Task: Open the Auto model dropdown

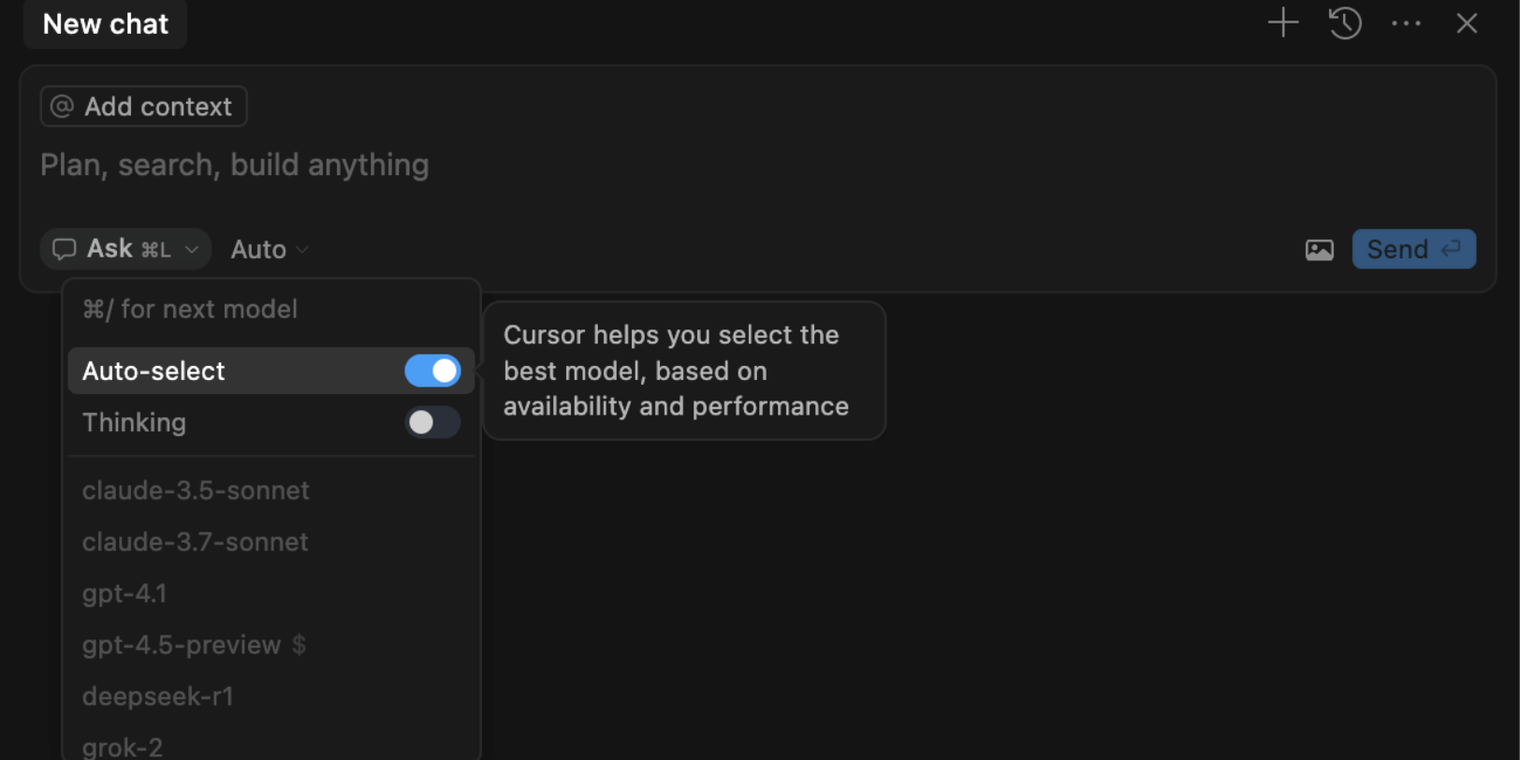Action: pos(270,250)
